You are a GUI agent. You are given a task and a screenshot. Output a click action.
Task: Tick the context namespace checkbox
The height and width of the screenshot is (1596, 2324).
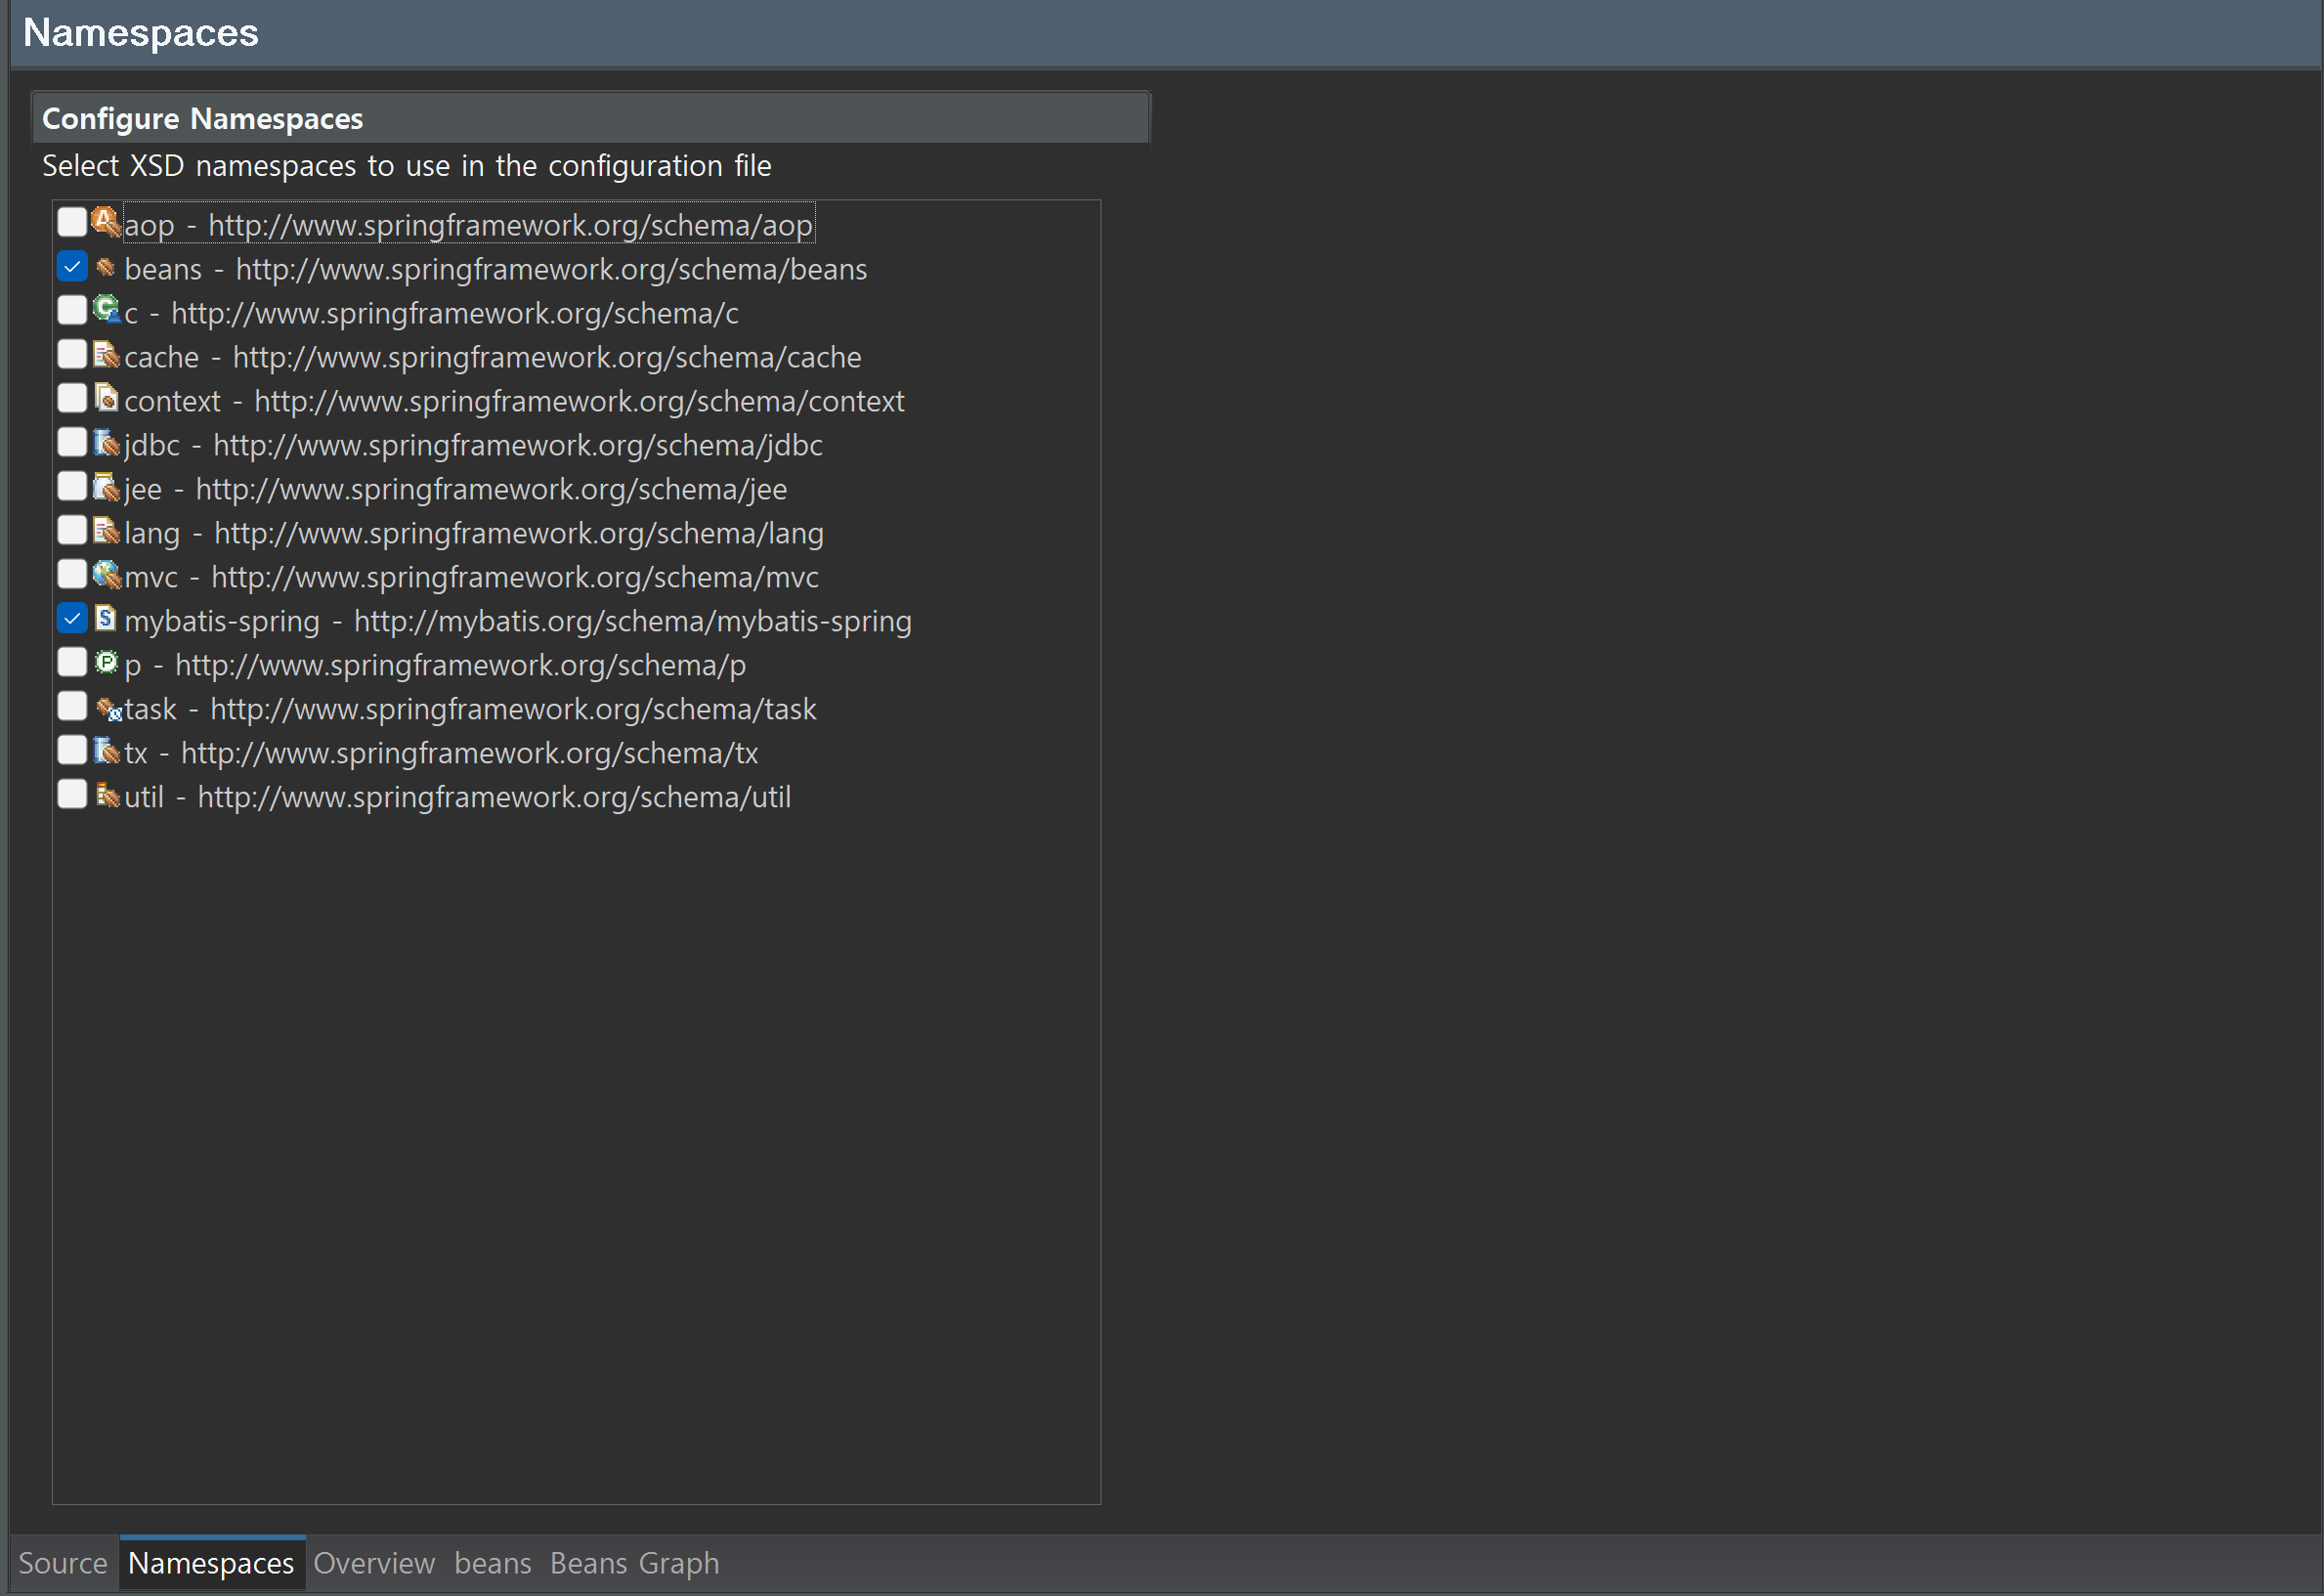(x=72, y=398)
